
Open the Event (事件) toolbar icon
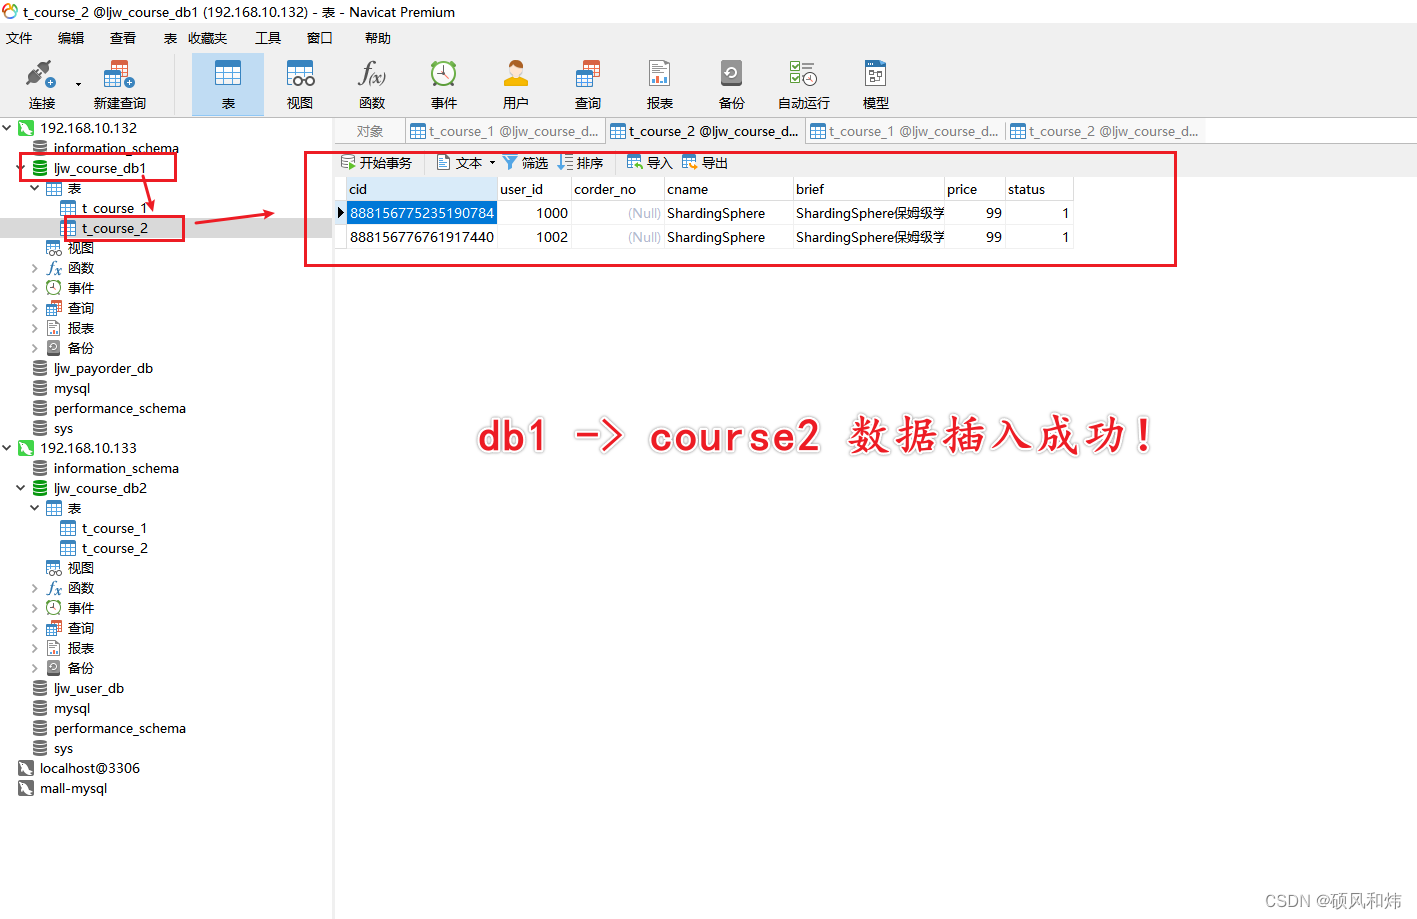[444, 85]
